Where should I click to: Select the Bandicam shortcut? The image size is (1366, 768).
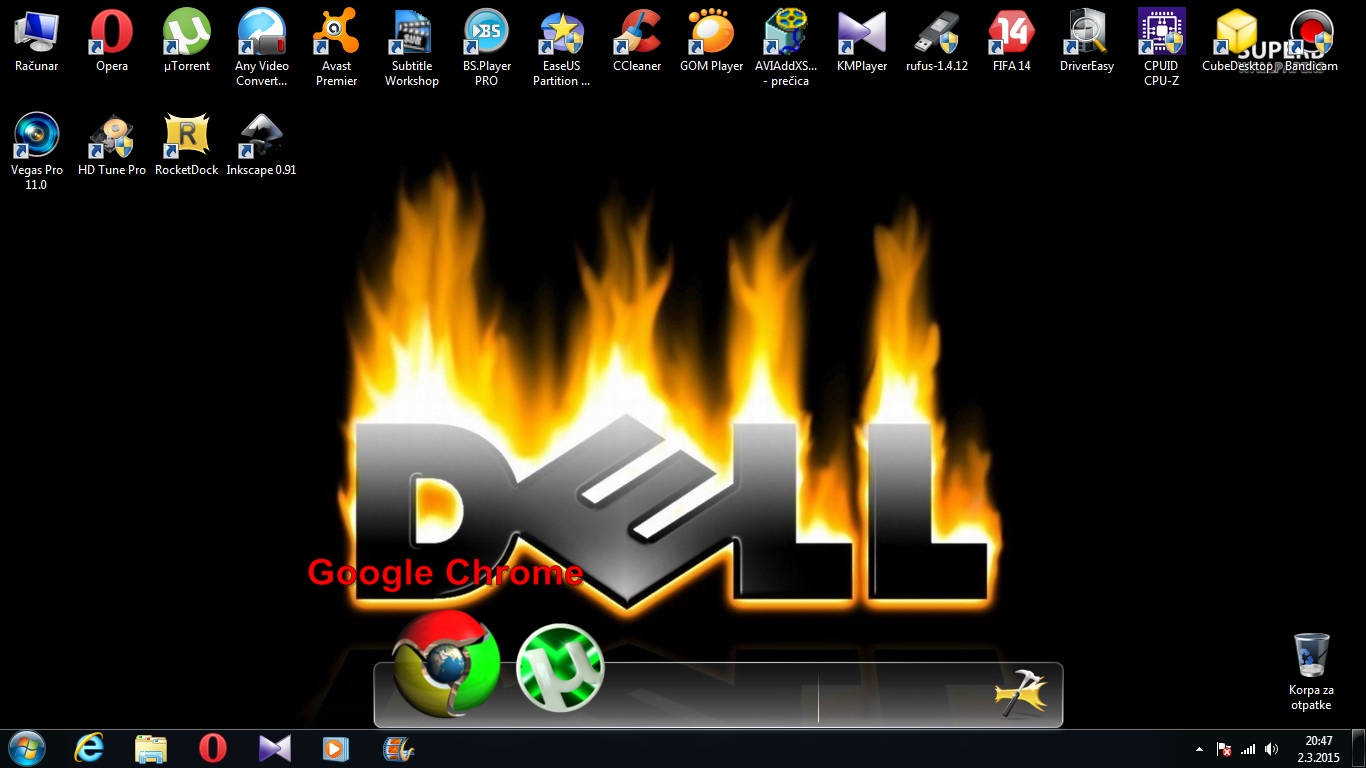[x=1311, y=41]
